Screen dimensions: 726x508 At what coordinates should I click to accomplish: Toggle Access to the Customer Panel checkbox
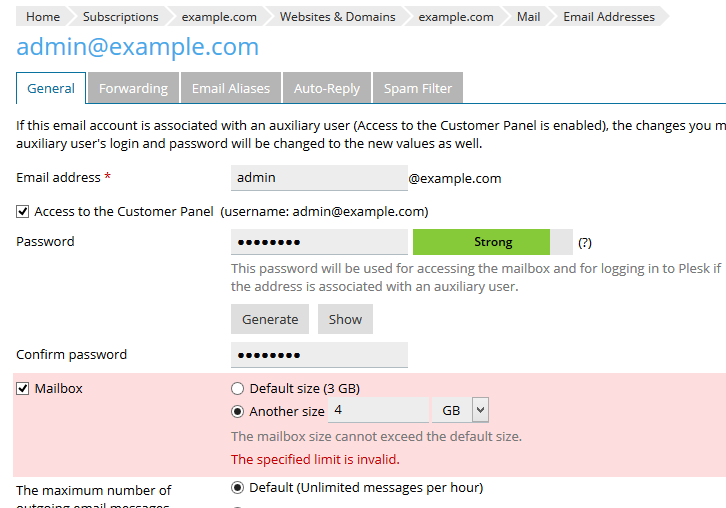(23, 212)
